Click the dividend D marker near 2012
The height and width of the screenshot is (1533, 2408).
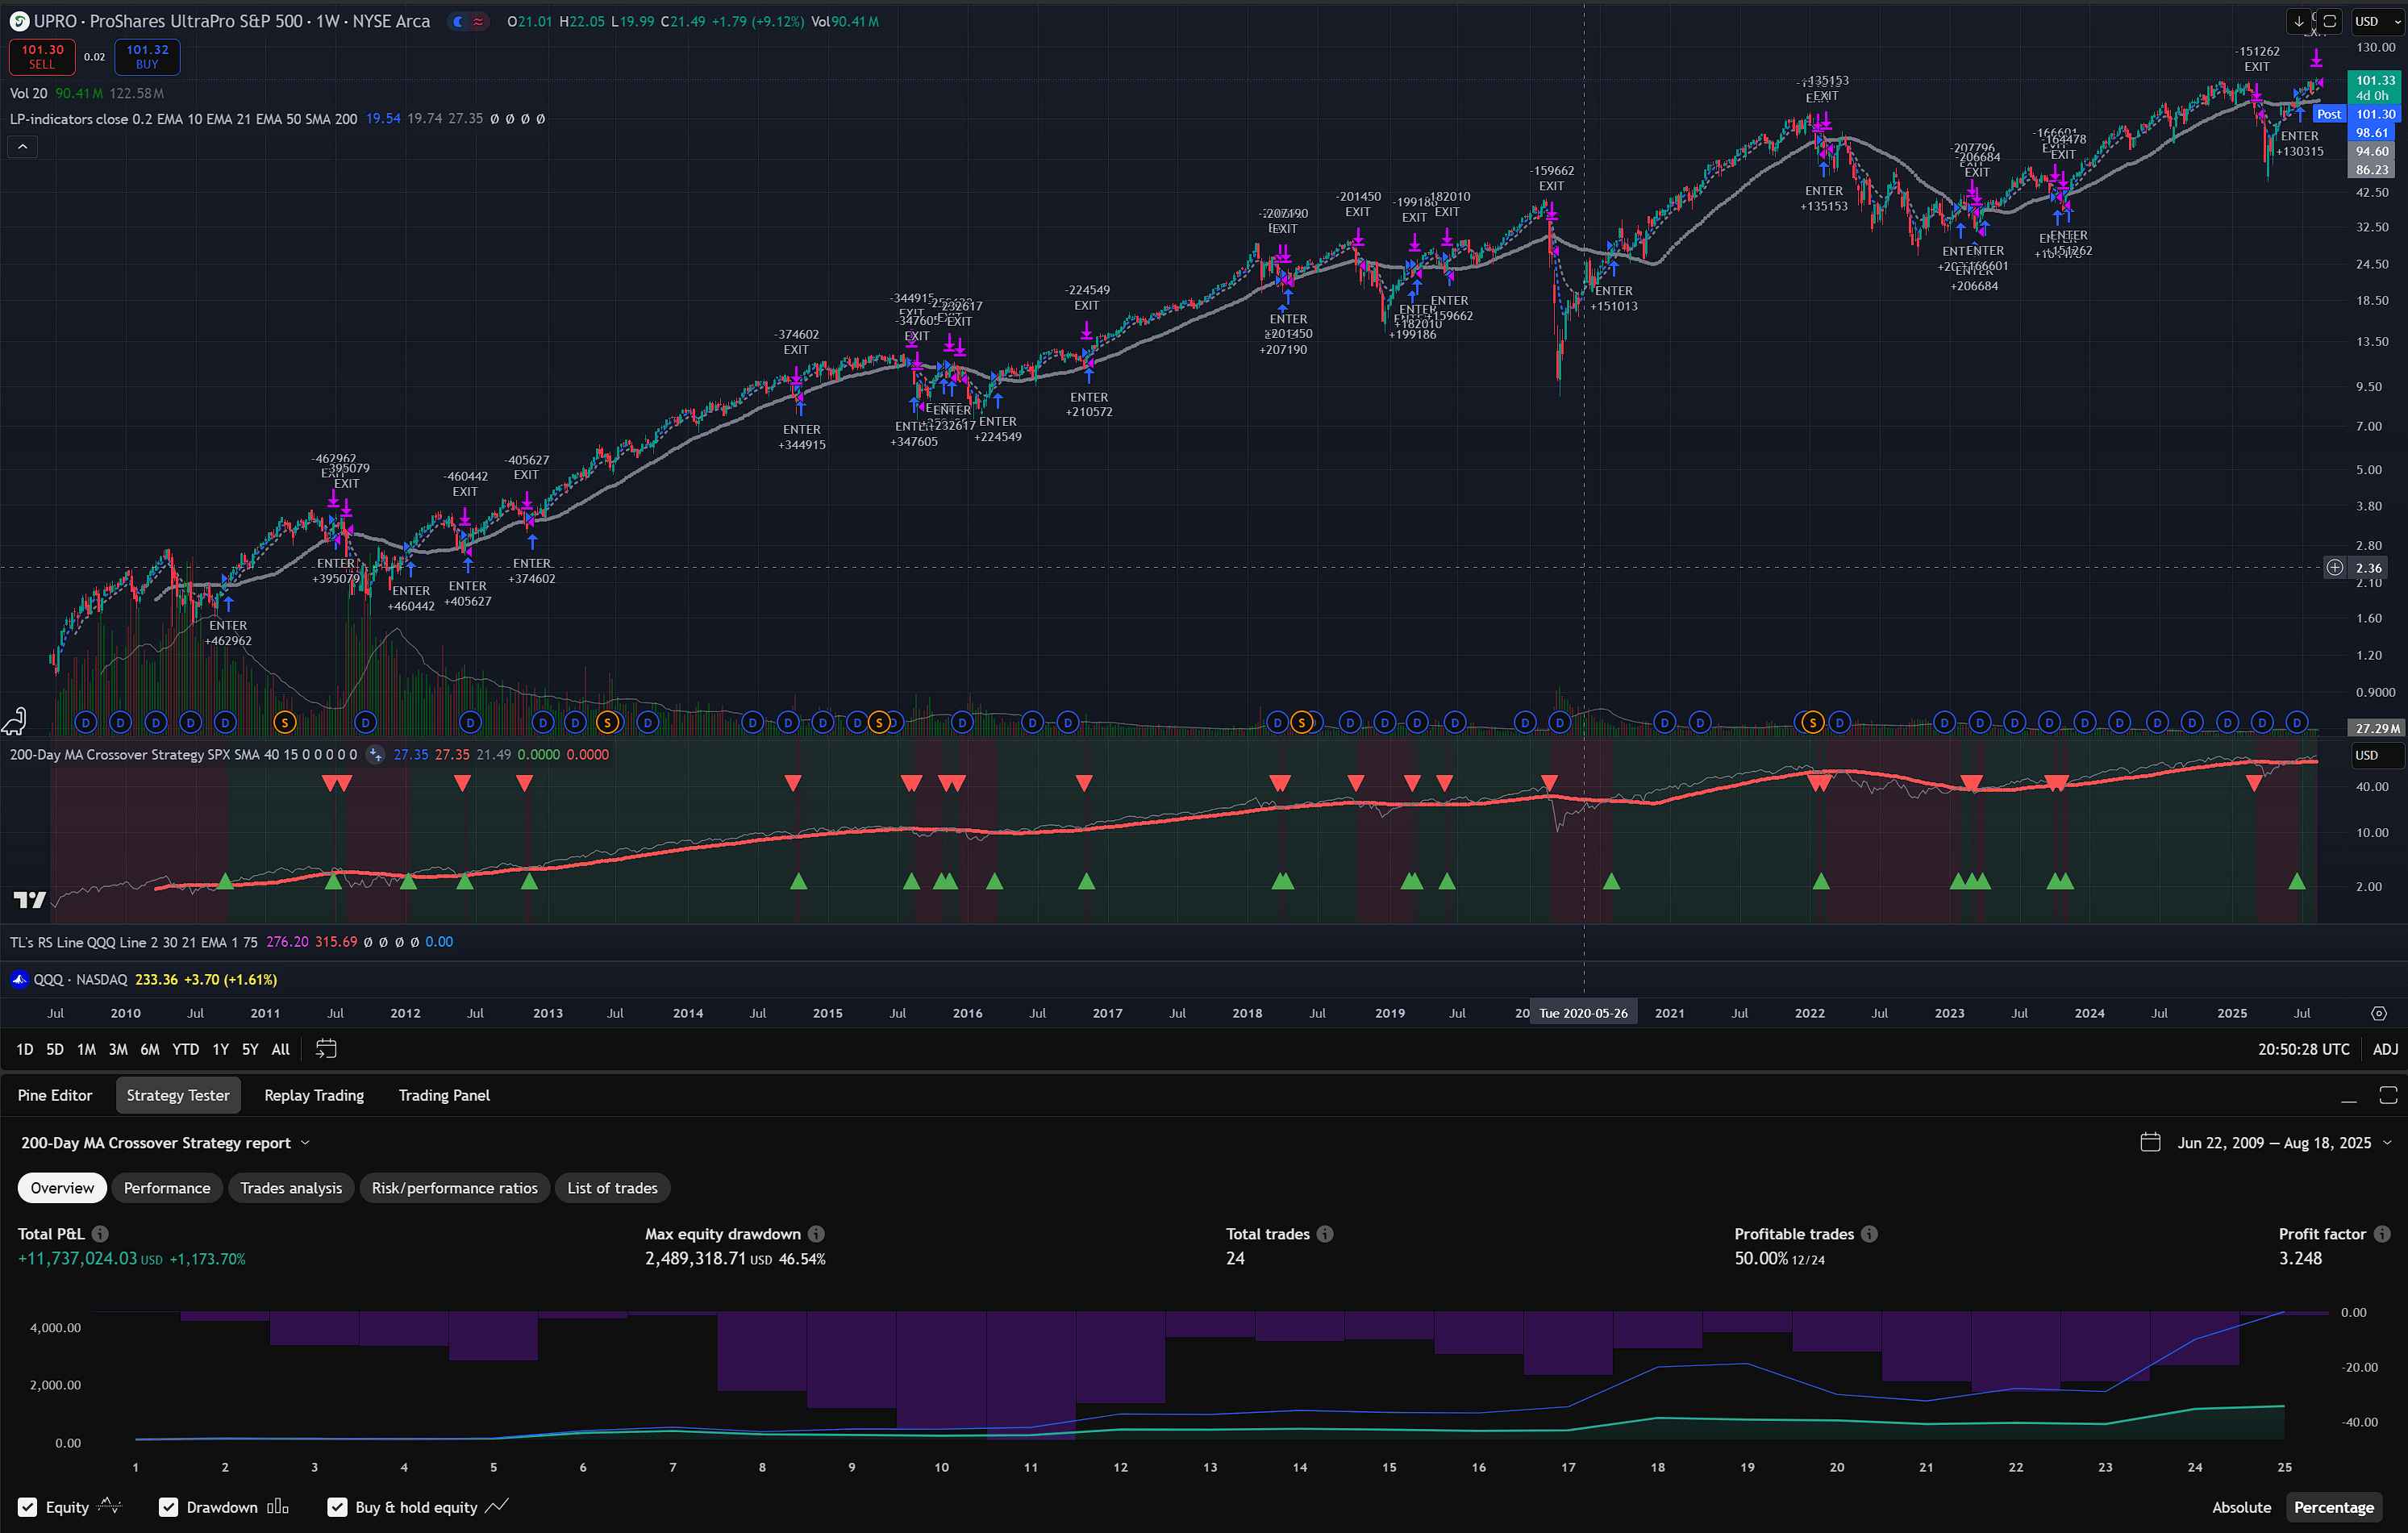pyautogui.click(x=366, y=722)
